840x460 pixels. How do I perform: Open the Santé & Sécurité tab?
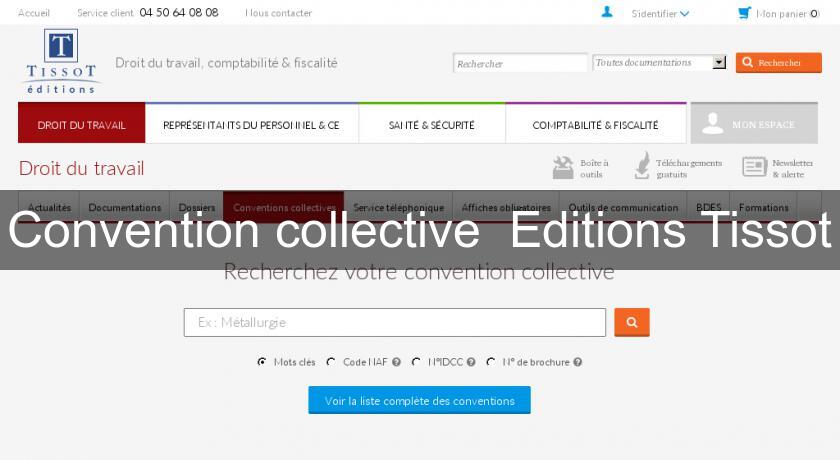[x=432, y=123]
